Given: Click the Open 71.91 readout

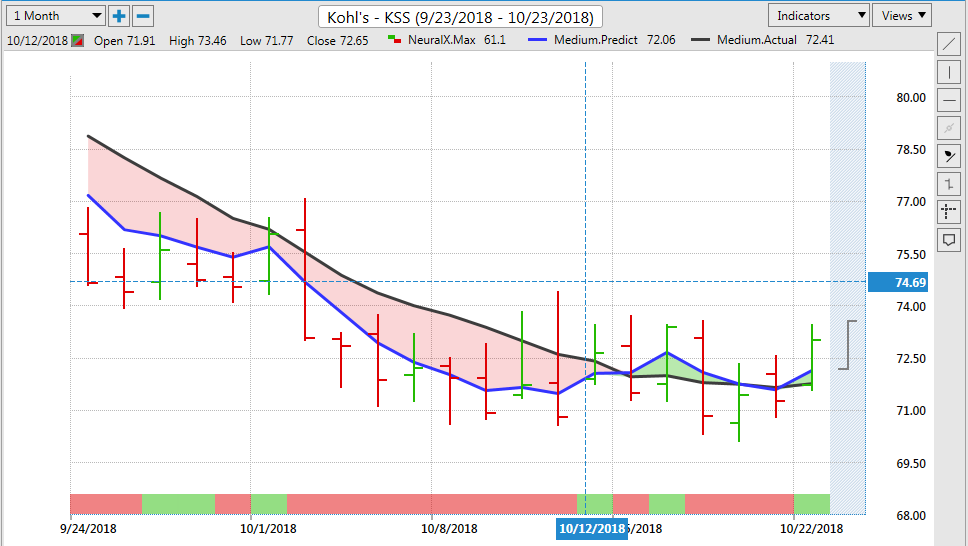Looking at the screenshot, I should tap(125, 41).
